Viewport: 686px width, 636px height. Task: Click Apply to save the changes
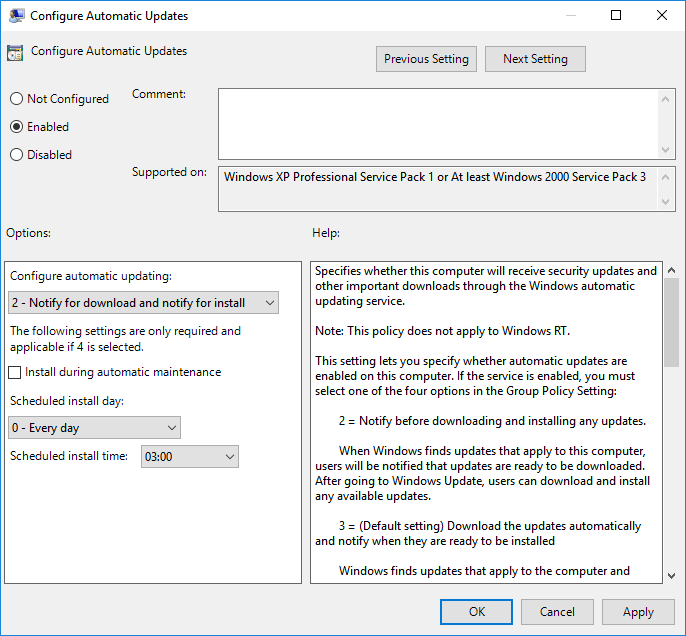tap(638, 612)
